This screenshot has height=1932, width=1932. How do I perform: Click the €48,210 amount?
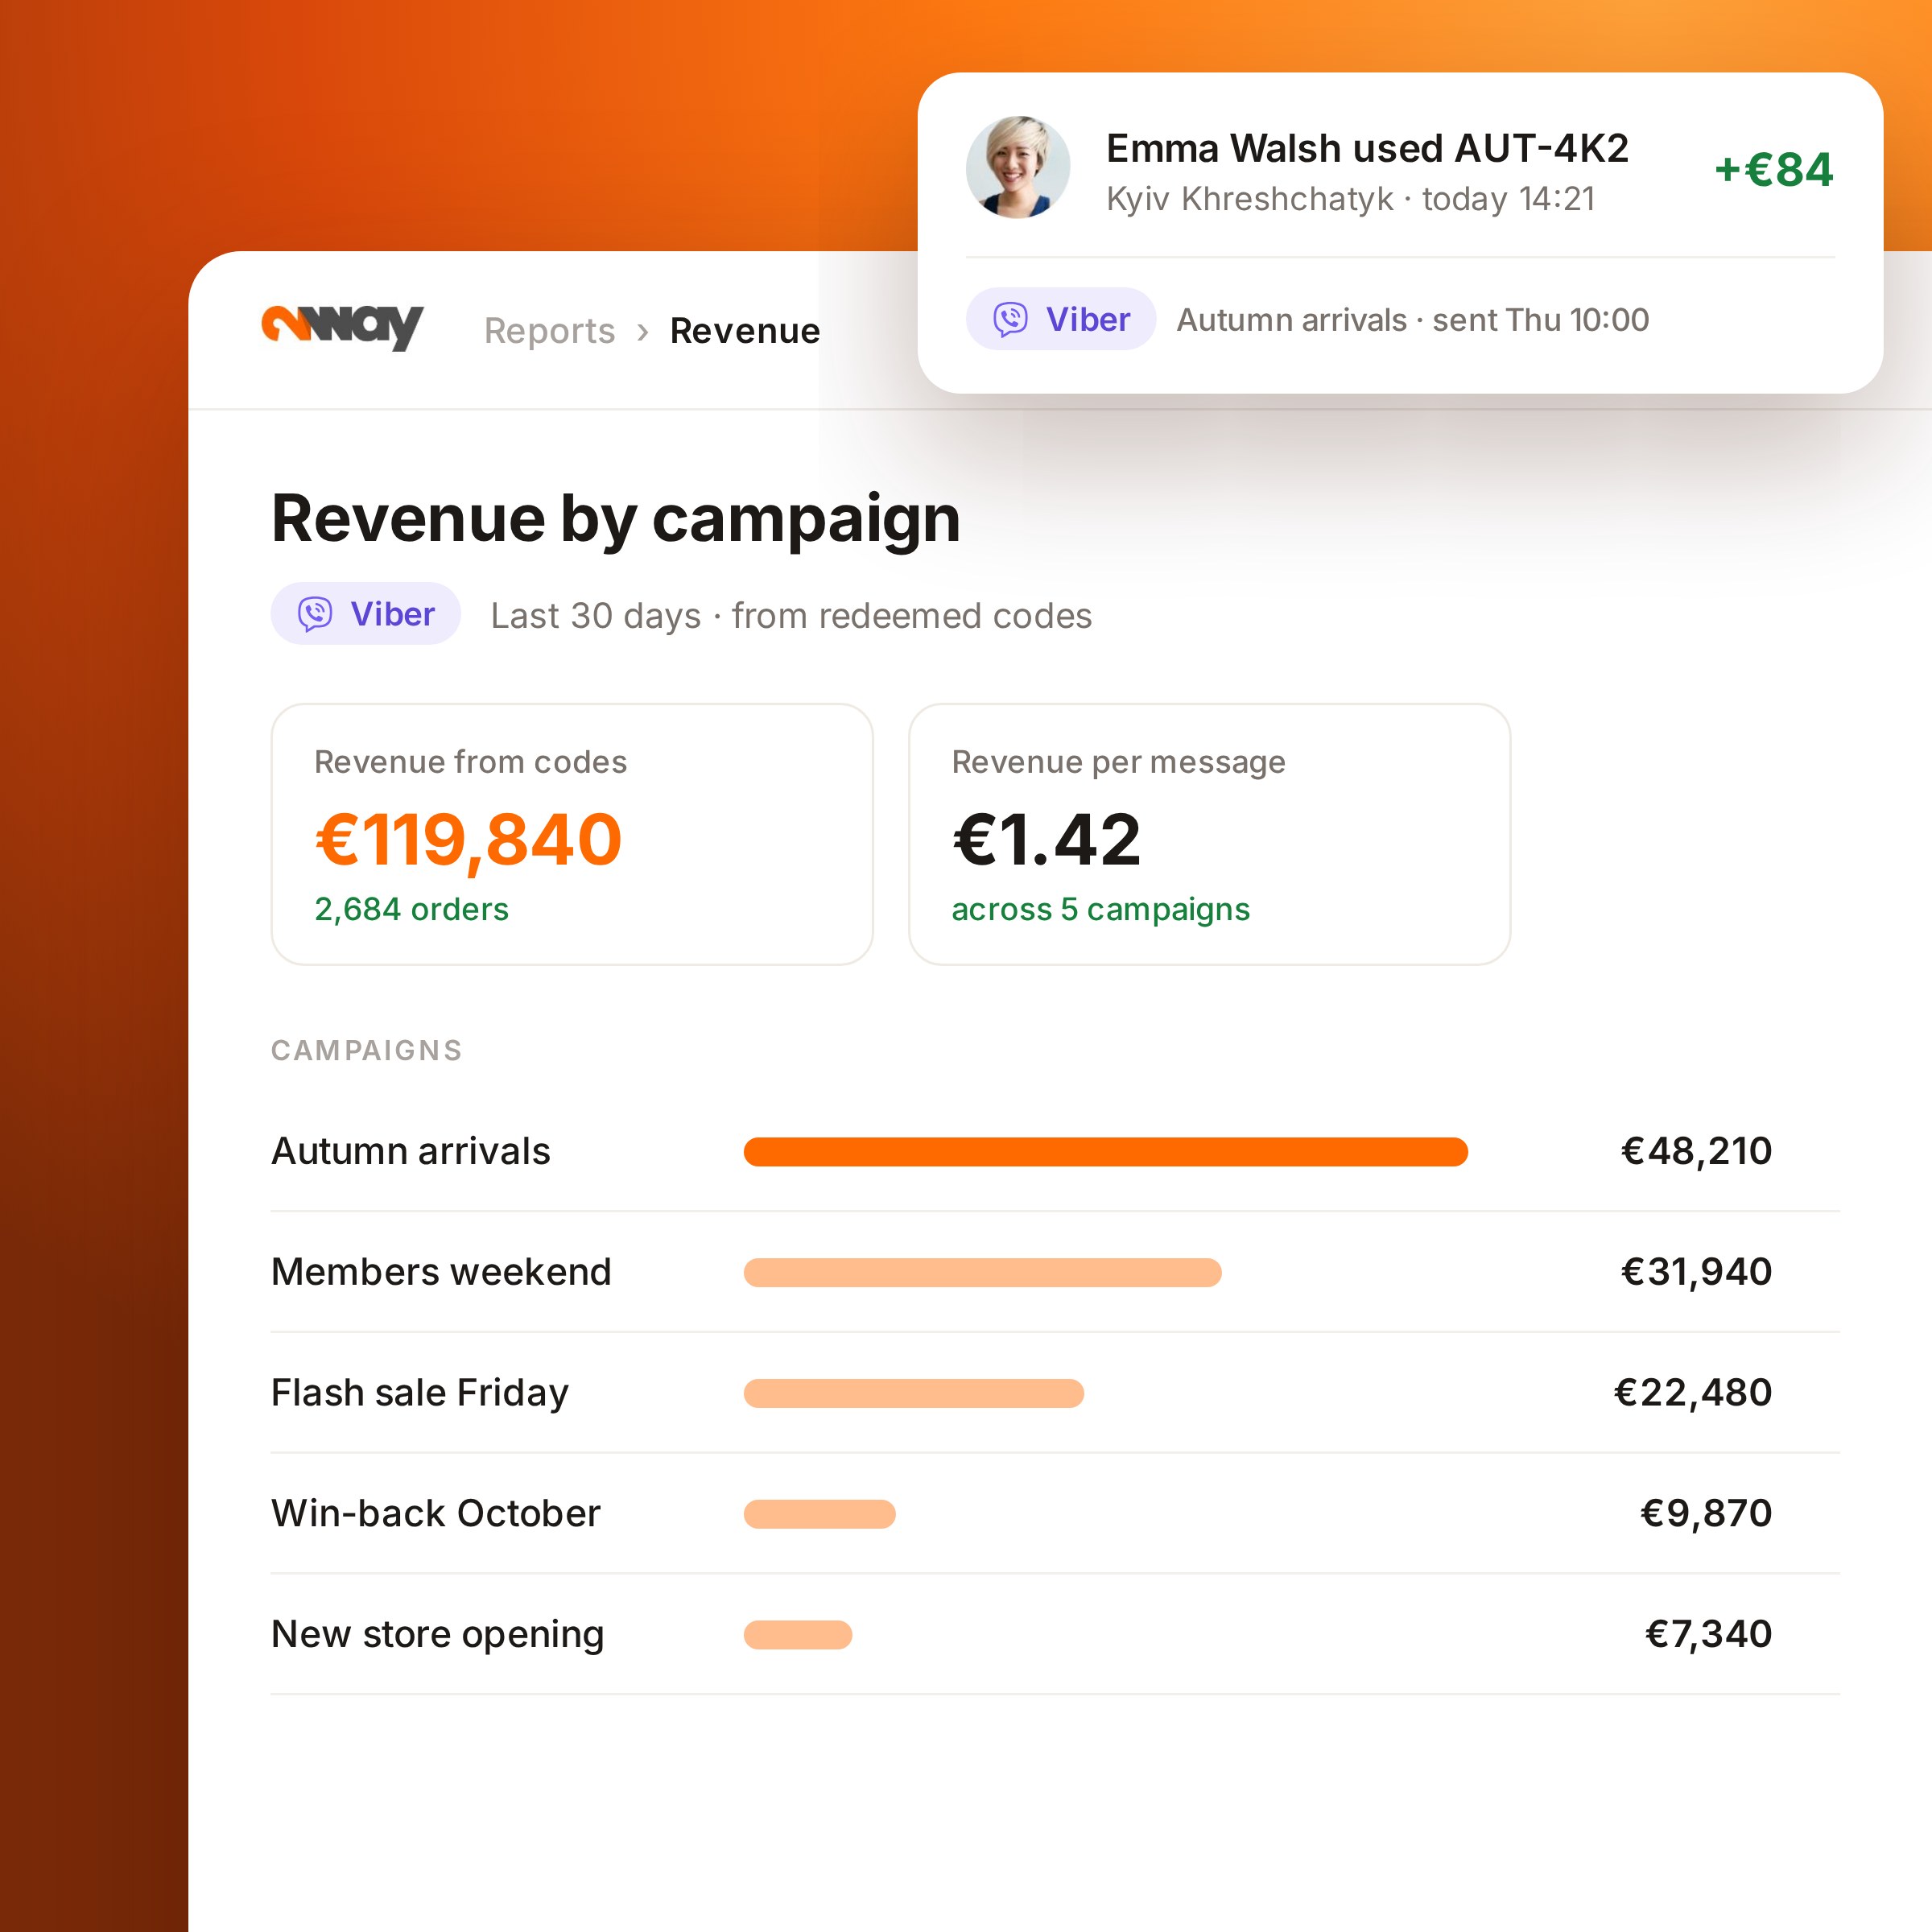(x=1696, y=1151)
